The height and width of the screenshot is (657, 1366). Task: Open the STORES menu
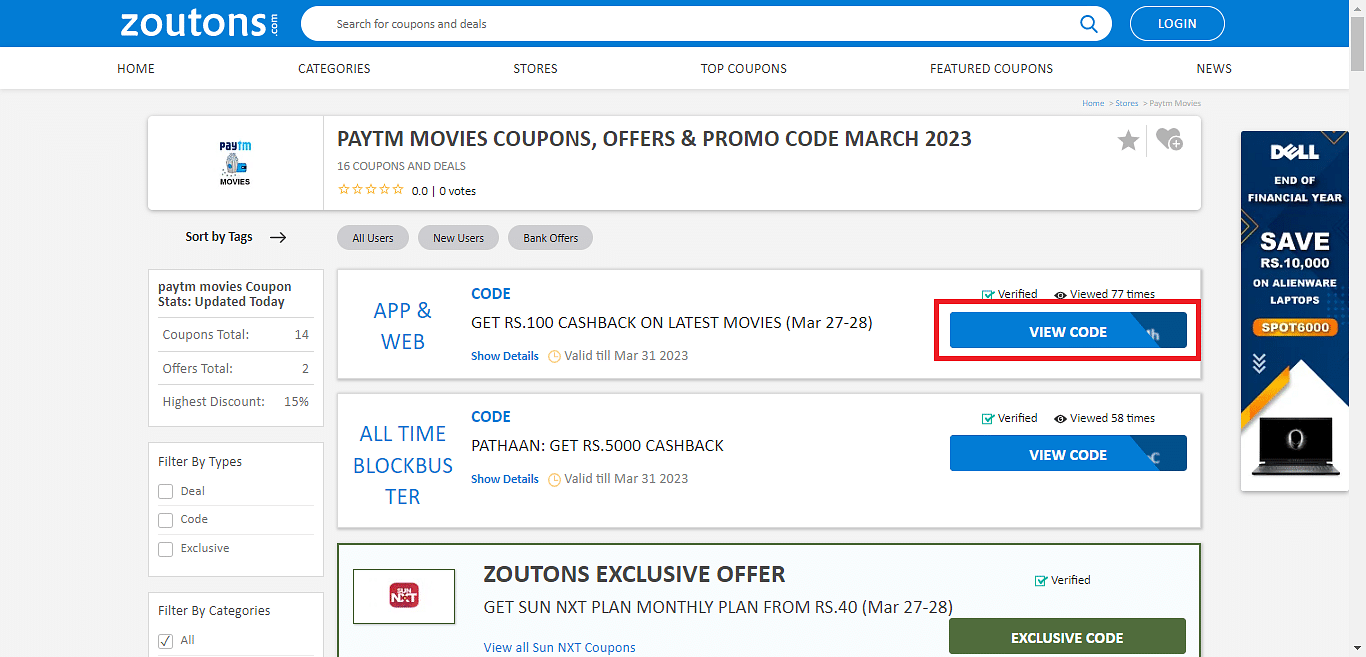point(535,69)
